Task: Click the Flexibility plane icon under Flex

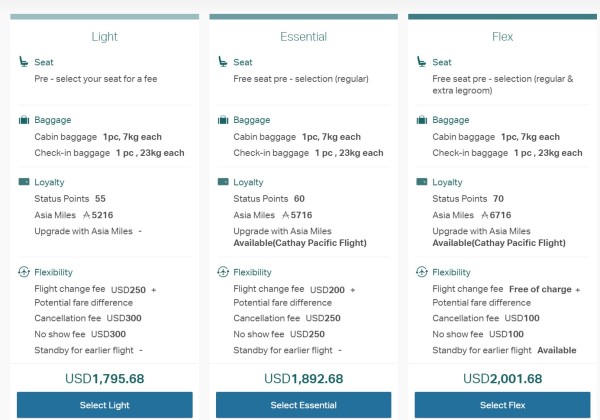Action: pos(422,272)
